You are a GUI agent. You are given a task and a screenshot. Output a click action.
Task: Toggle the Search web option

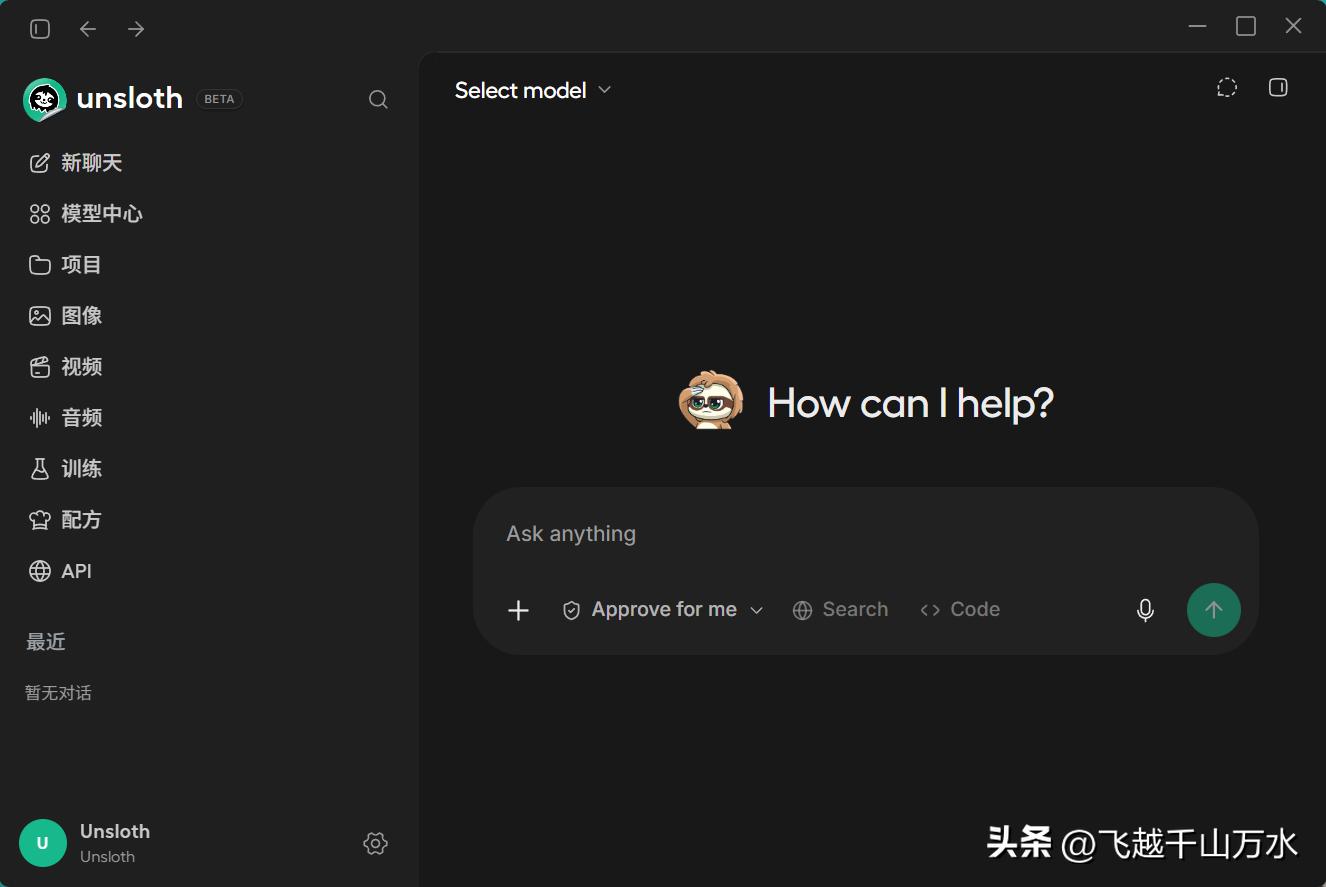coord(840,610)
